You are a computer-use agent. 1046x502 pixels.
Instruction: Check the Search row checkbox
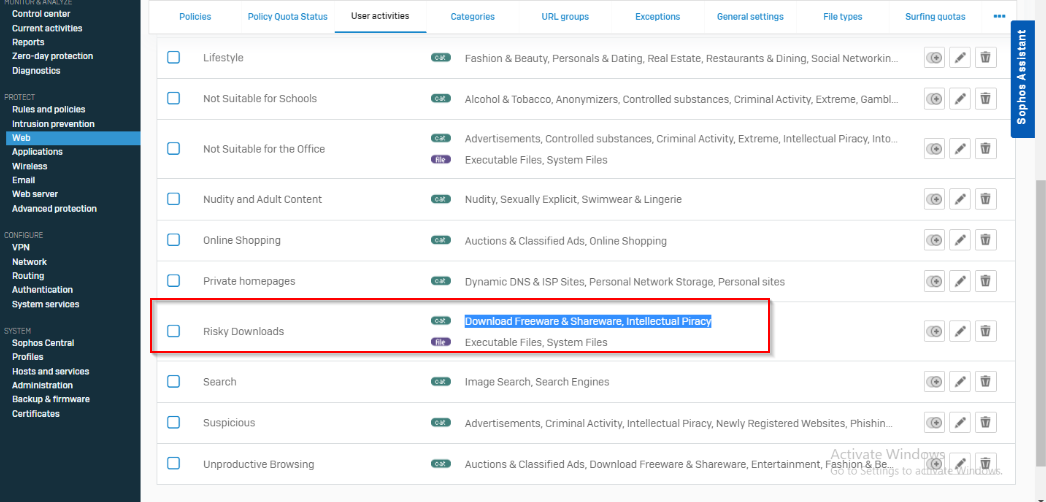[173, 381]
